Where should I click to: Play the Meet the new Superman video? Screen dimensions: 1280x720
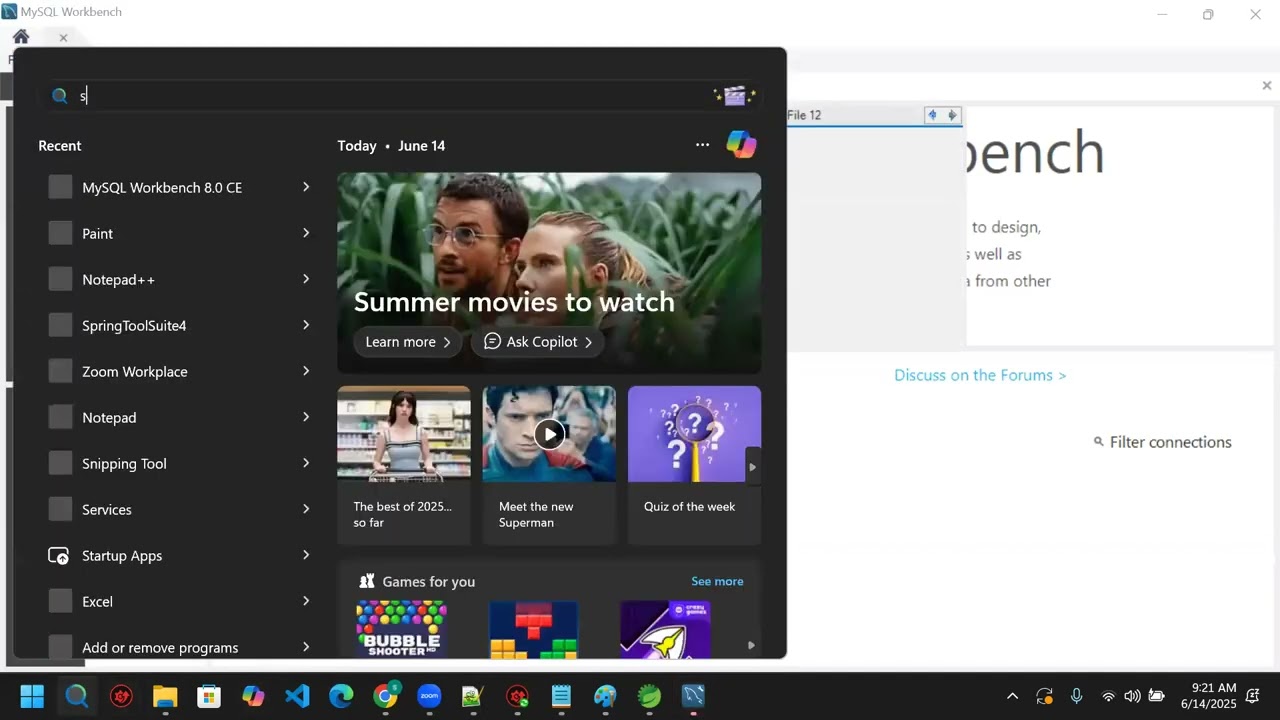click(x=549, y=434)
